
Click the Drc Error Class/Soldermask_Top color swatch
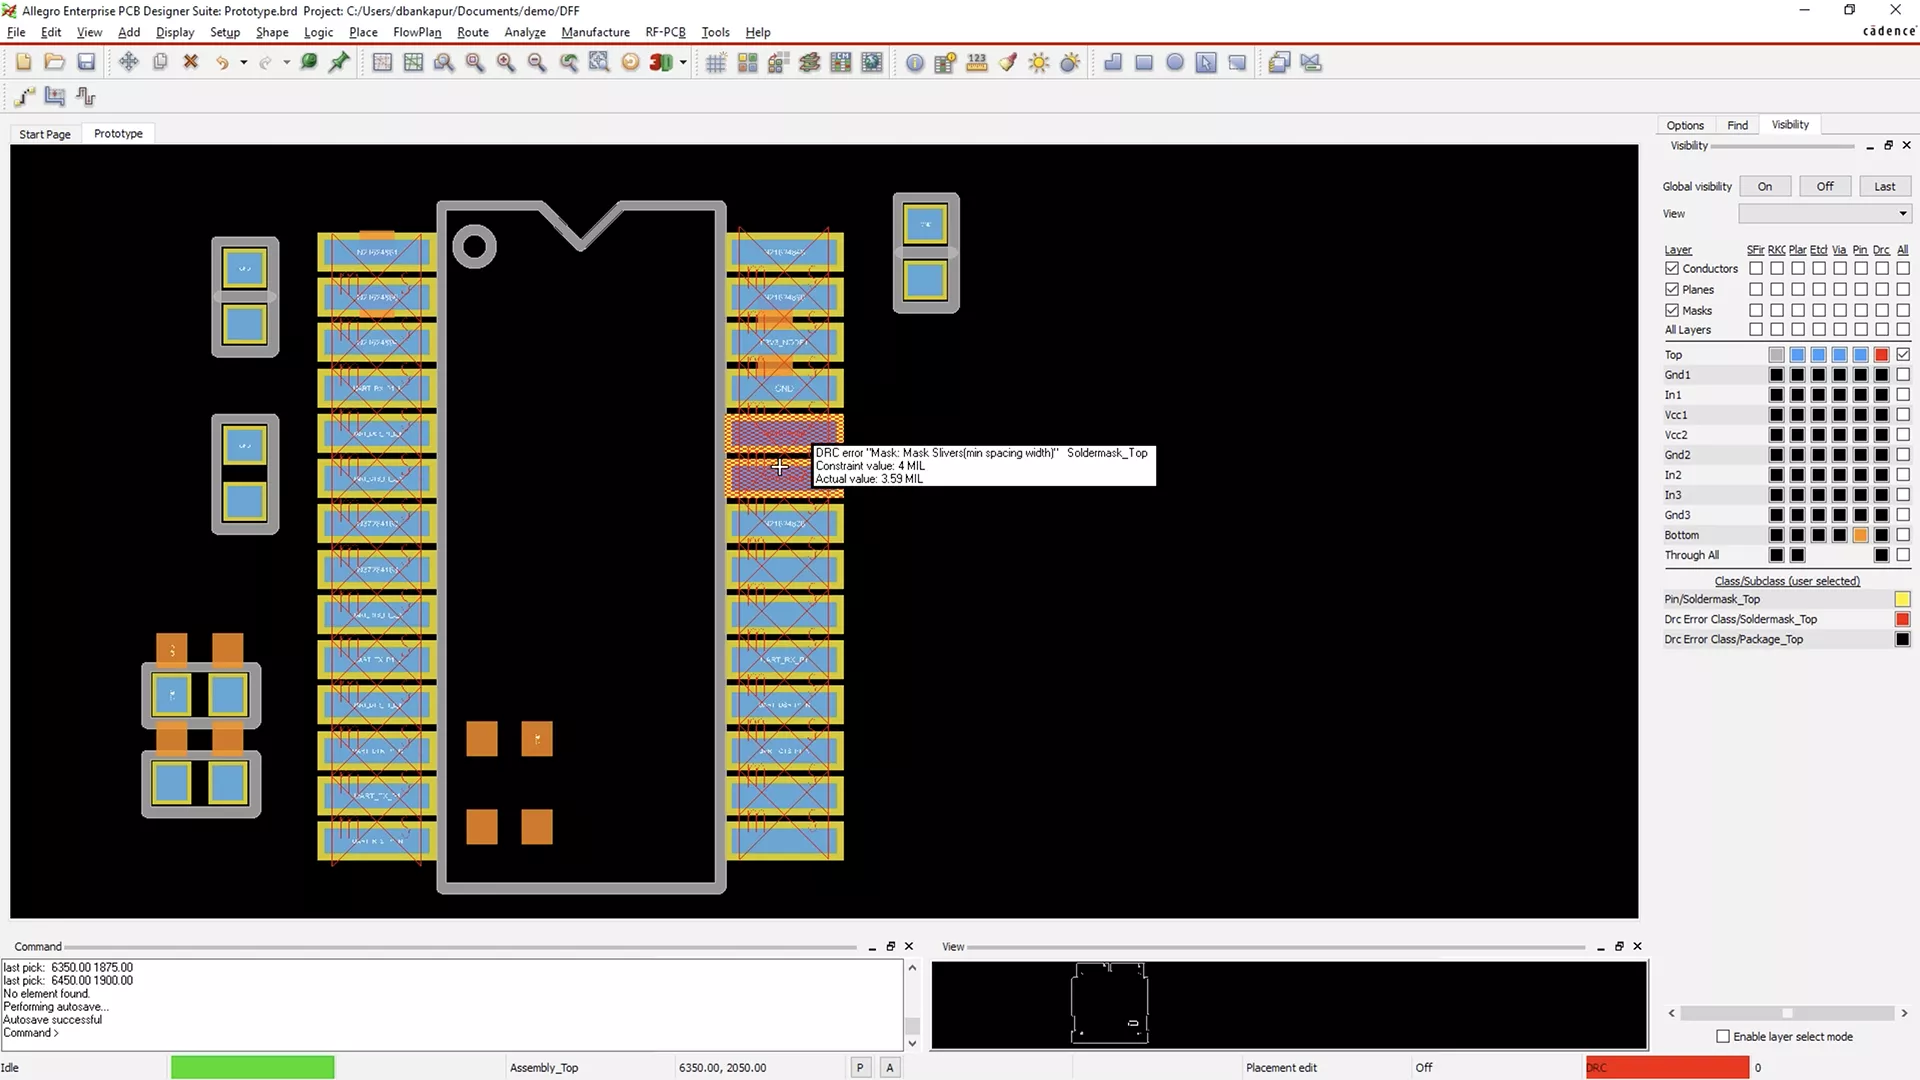1901,619
